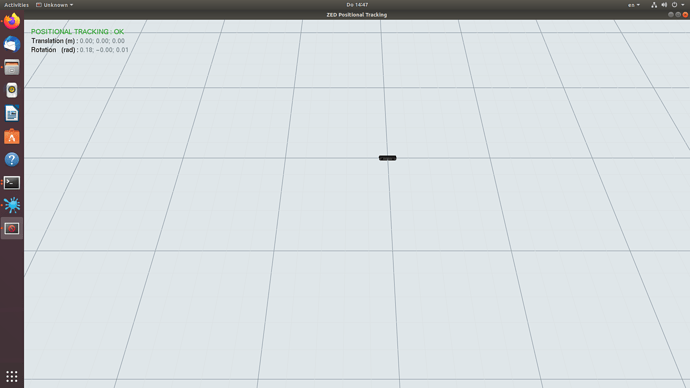The width and height of the screenshot is (690, 388).
Task: Maximize the ZED Positional Tracking window
Action: [678, 15]
